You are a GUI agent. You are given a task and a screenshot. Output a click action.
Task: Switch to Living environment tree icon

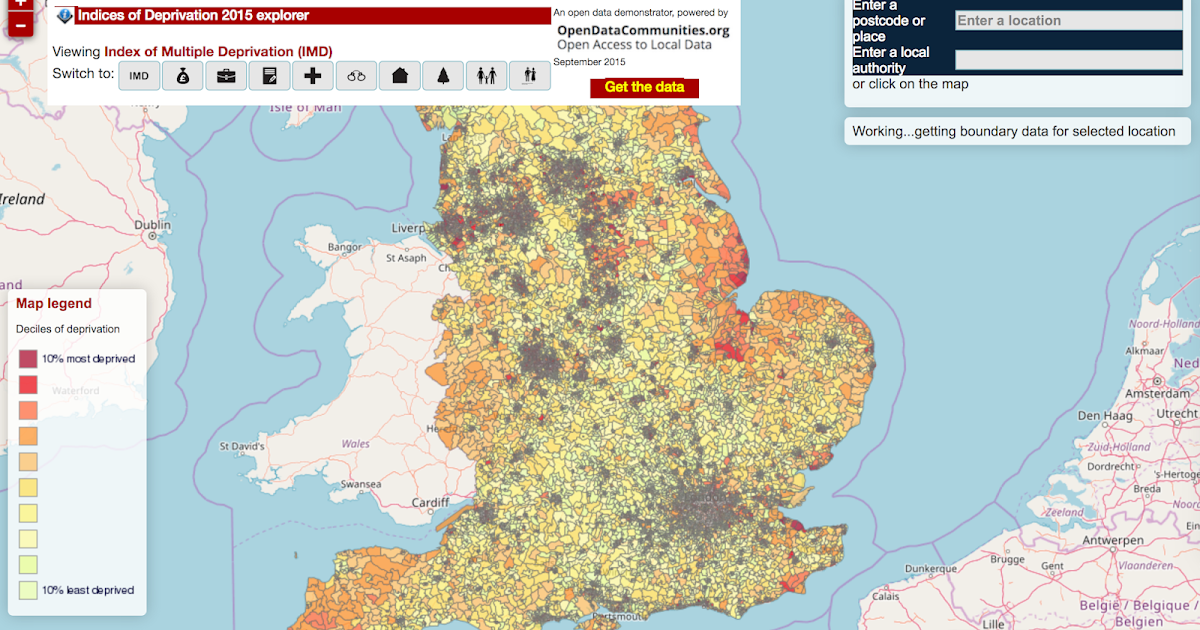[x=443, y=75]
